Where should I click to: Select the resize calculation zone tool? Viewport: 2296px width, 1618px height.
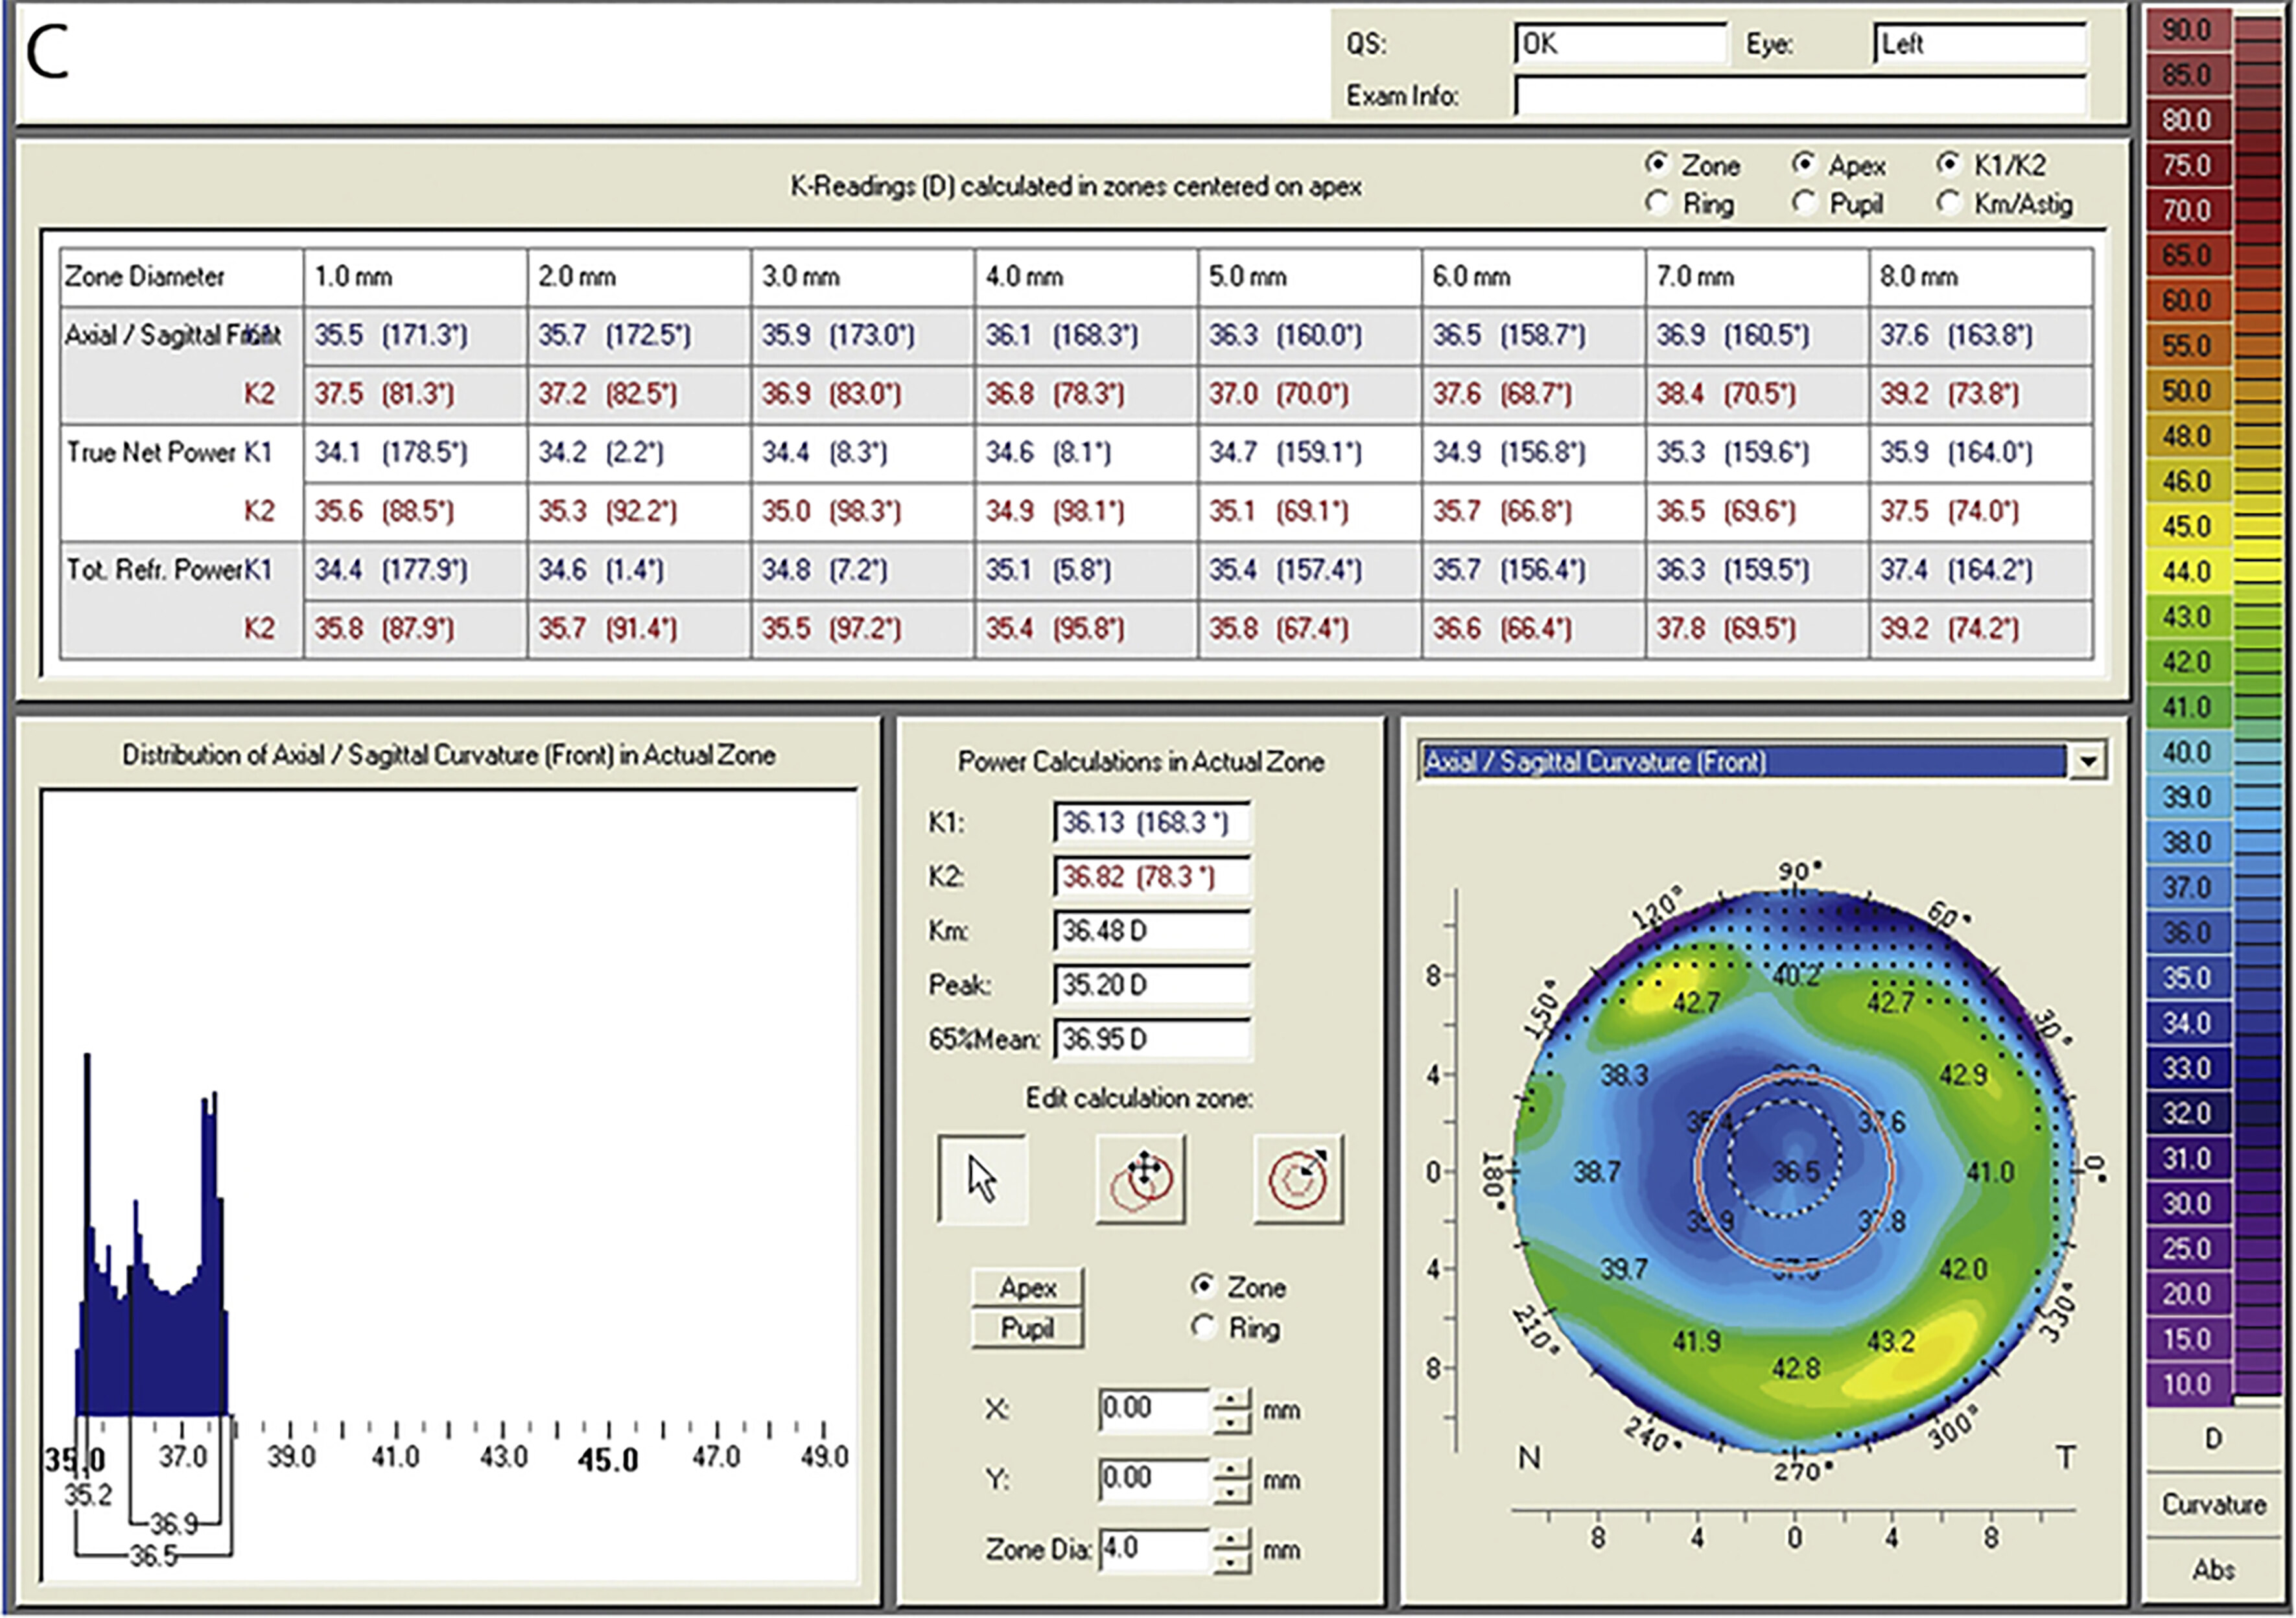[1298, 1178]
